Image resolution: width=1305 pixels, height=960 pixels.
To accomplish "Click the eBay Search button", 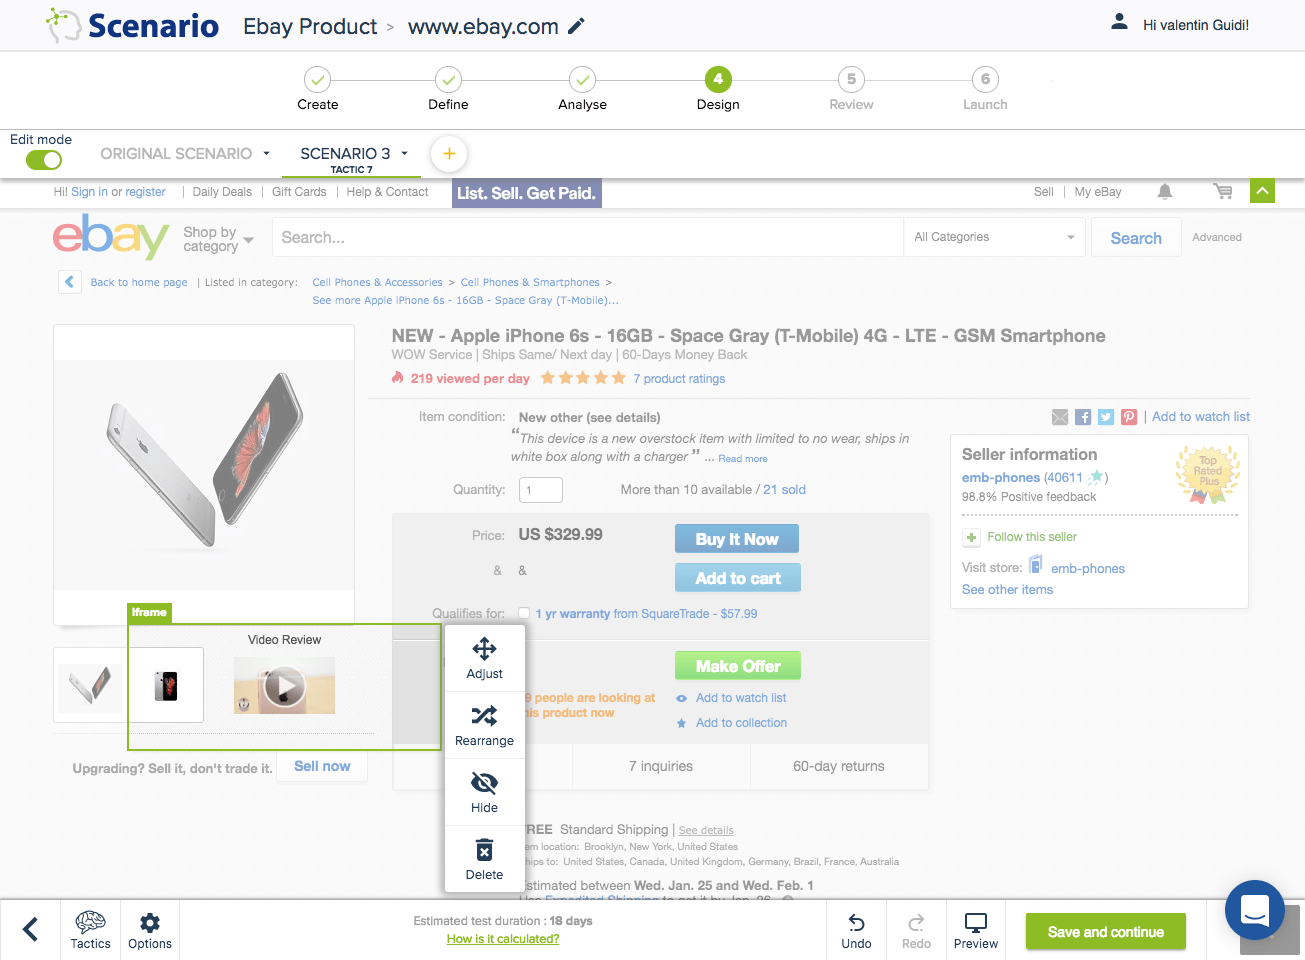I will coord(1136,238).
